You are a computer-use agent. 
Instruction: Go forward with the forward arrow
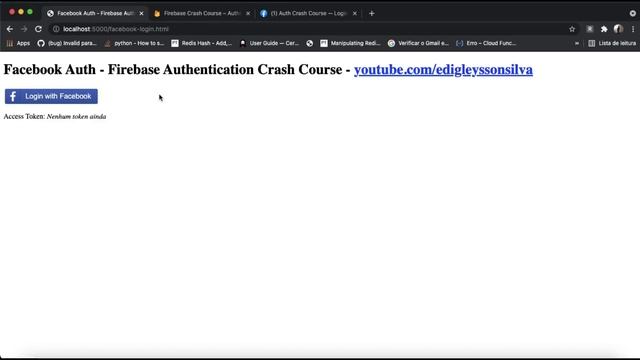24,29
